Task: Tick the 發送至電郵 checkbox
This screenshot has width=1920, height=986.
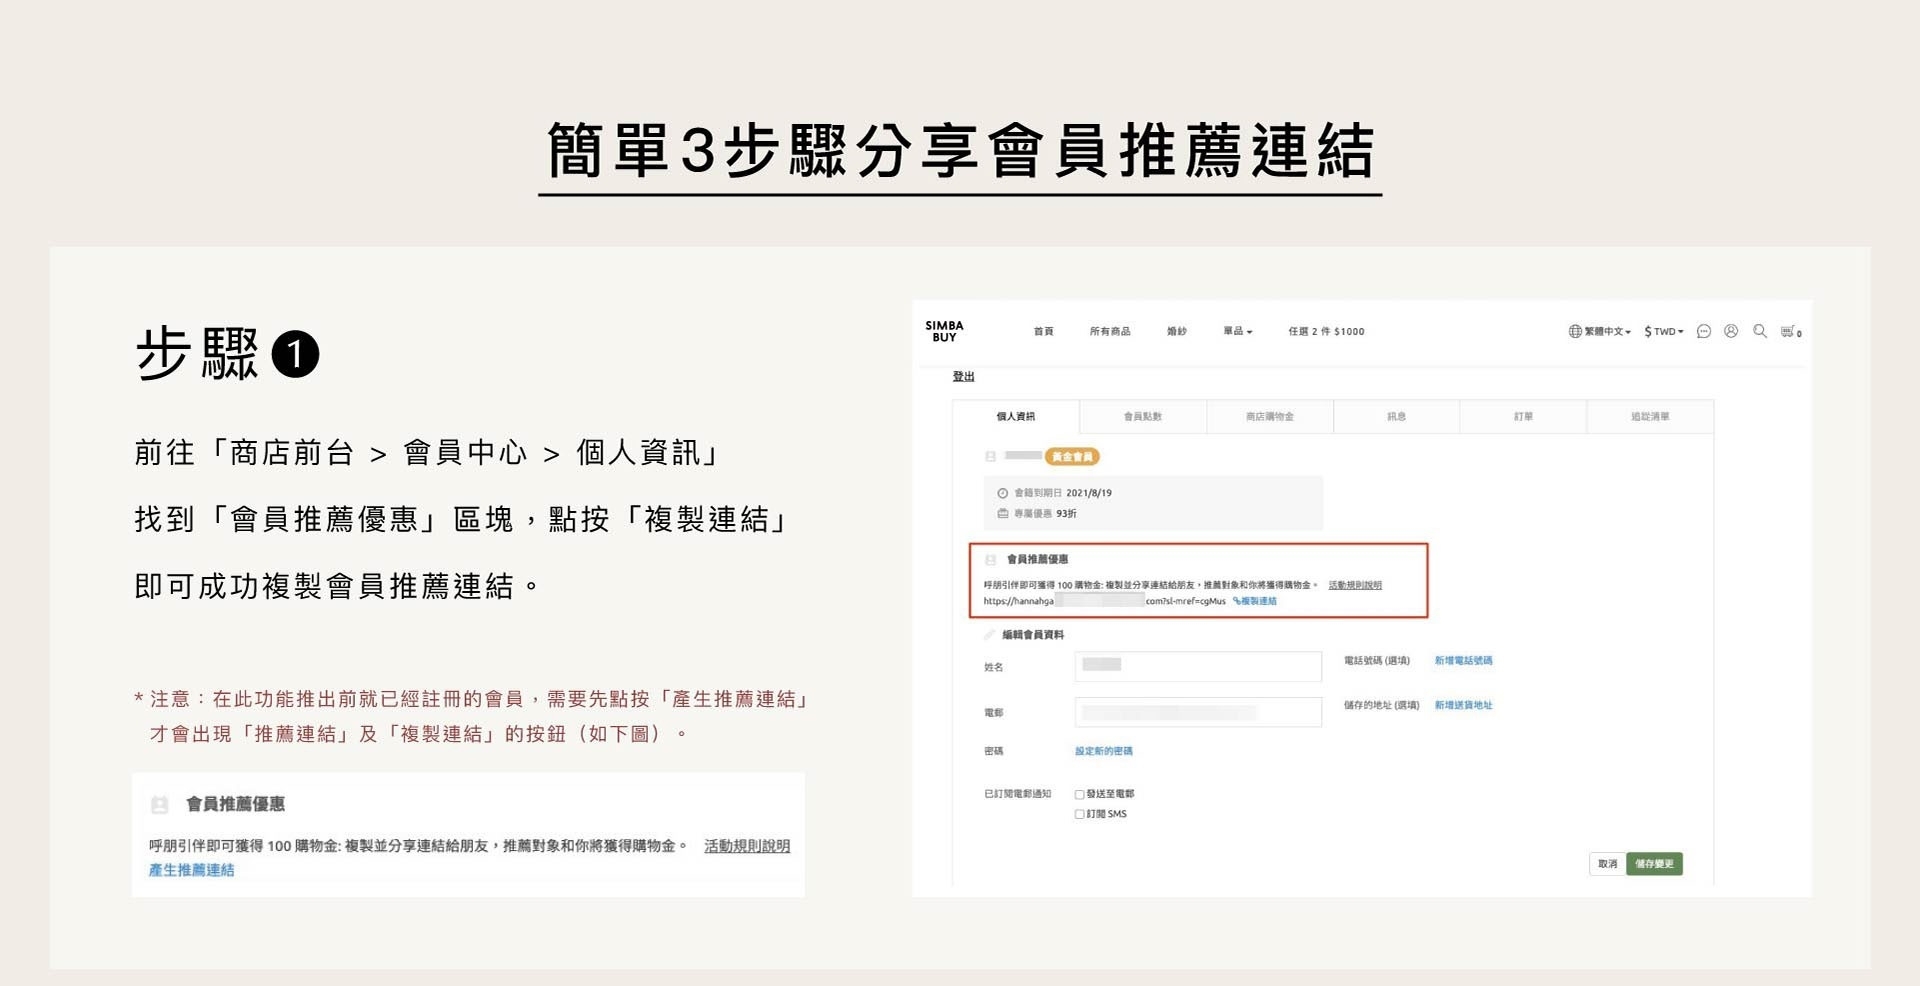Action: 1080,794
